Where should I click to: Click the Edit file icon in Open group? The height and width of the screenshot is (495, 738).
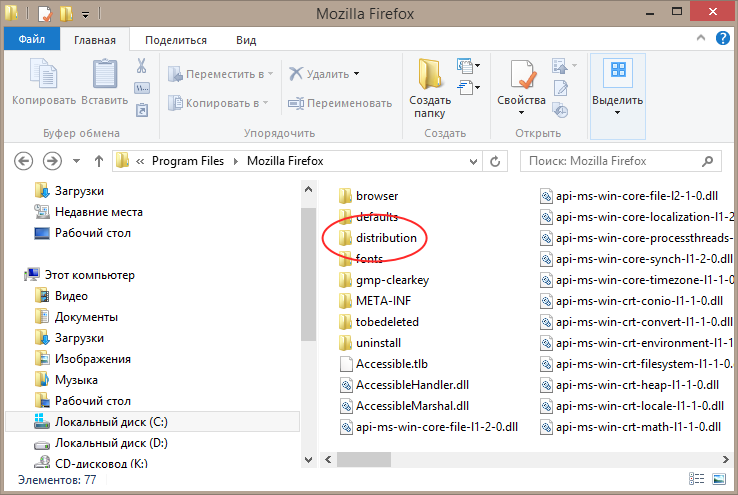coord(561,88)
